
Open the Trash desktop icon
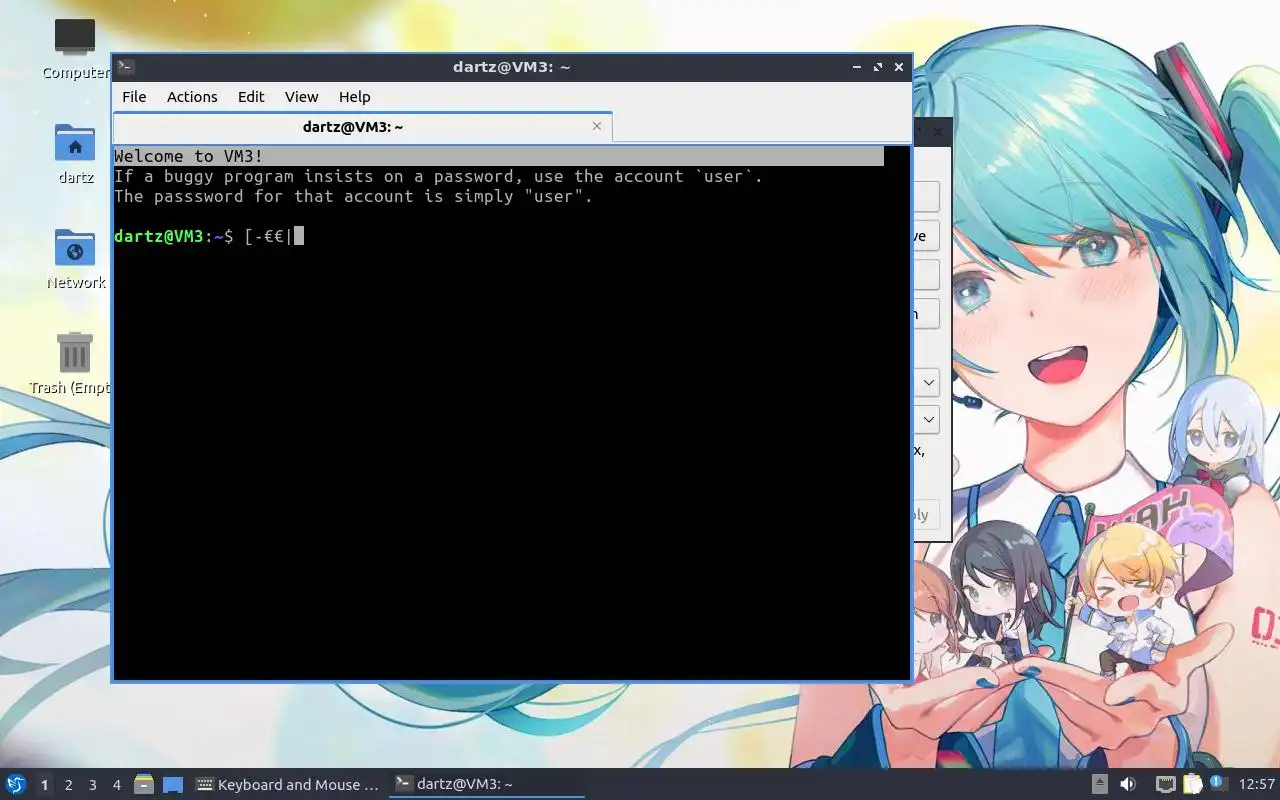pyautogui.click(x=74, y=364)
